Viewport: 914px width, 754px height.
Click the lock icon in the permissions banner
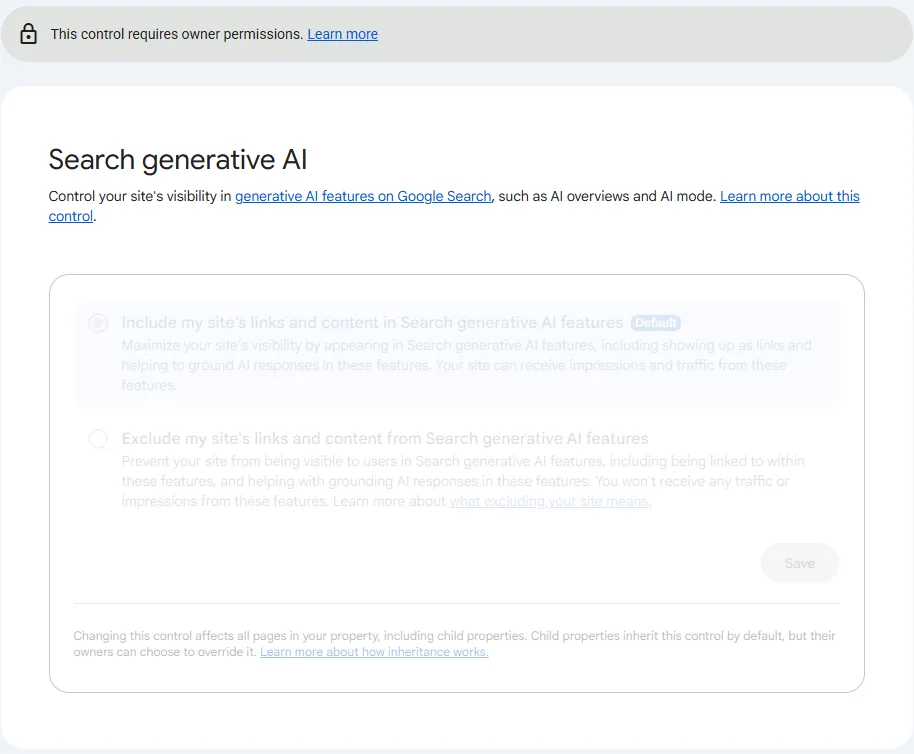[x=28, y=34]
